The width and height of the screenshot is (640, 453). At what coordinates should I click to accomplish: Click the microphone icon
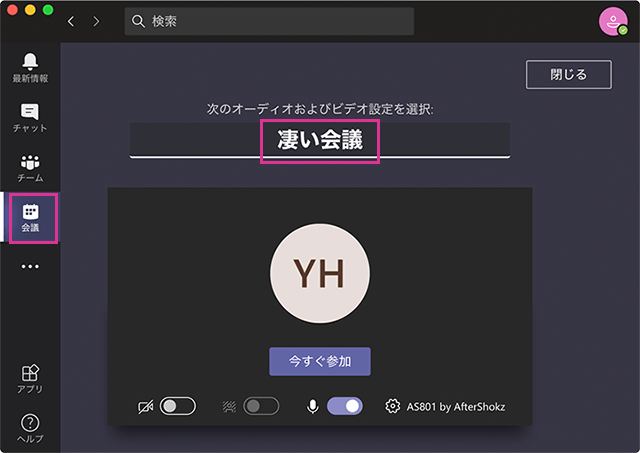pyautogui.click(x=313, y=406)
